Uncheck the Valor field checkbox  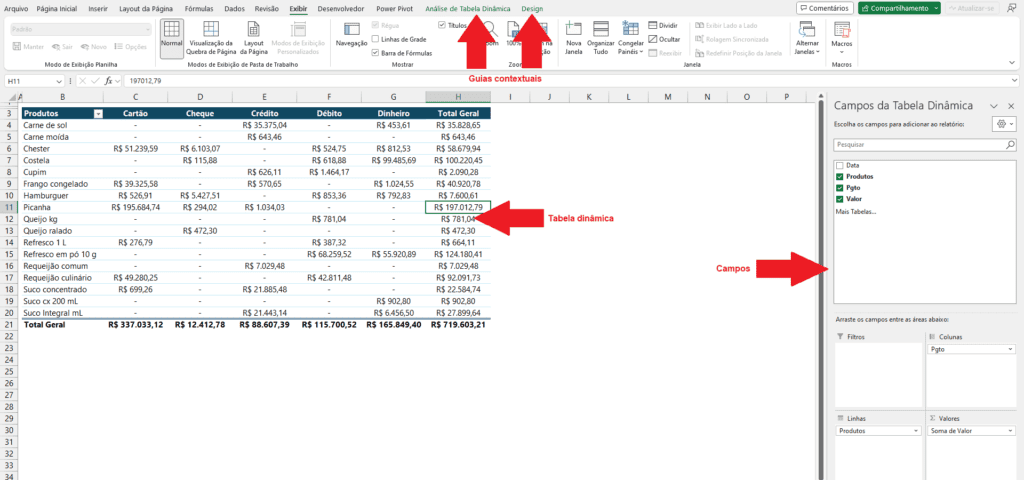(840, 199)
